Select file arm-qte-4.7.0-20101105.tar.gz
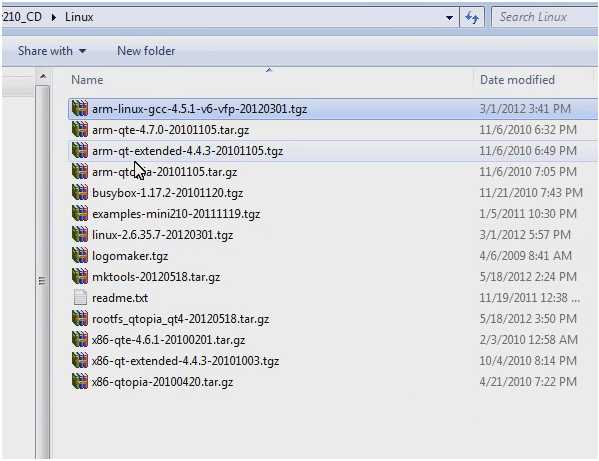 (170, 130)
